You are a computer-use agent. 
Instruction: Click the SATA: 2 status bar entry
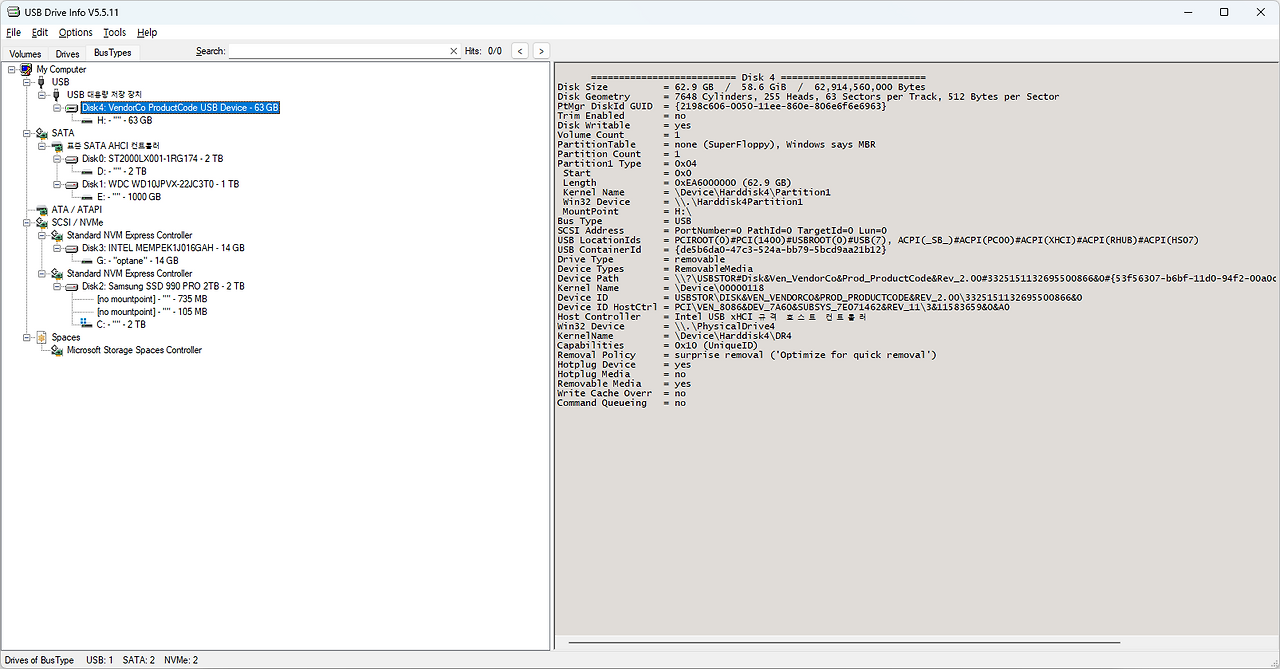138,660
